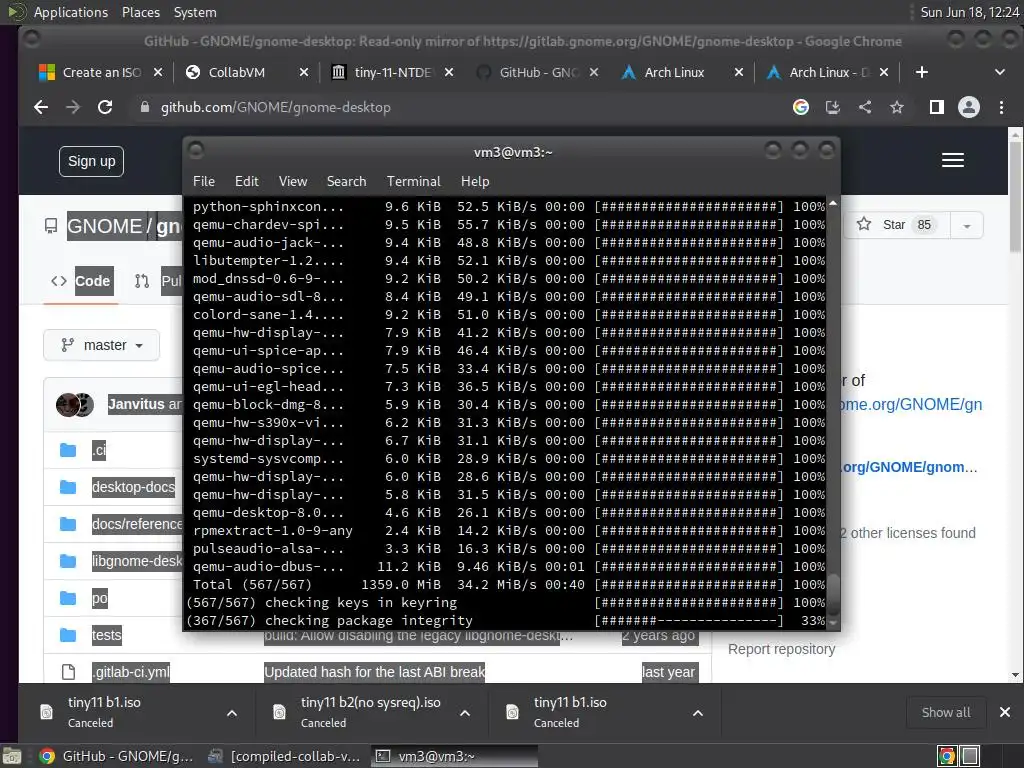The width and height of the screenshot is (1024, 768).
Task: Open Chrome three-dot menu
Action: 1001,107
